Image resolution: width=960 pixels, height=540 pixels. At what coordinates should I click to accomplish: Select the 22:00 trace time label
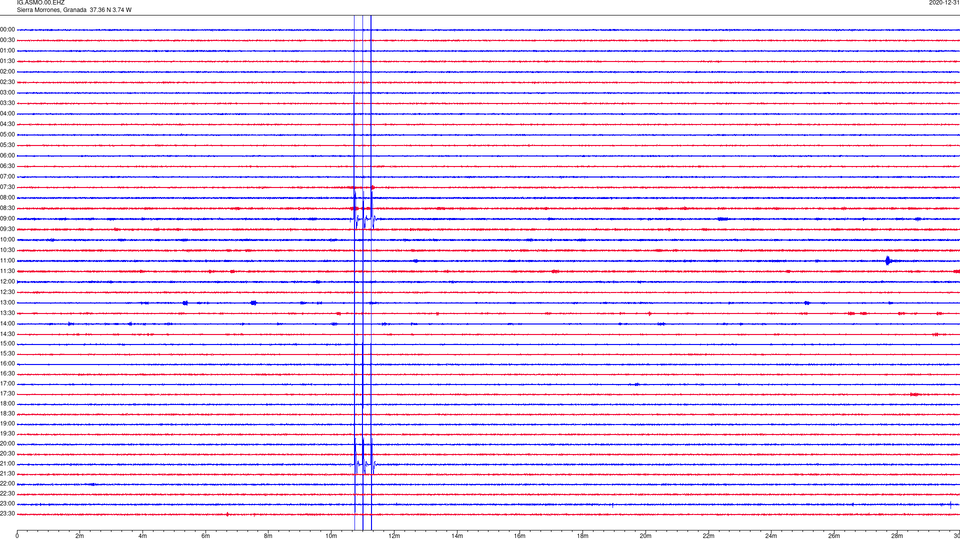pos(7,484)
